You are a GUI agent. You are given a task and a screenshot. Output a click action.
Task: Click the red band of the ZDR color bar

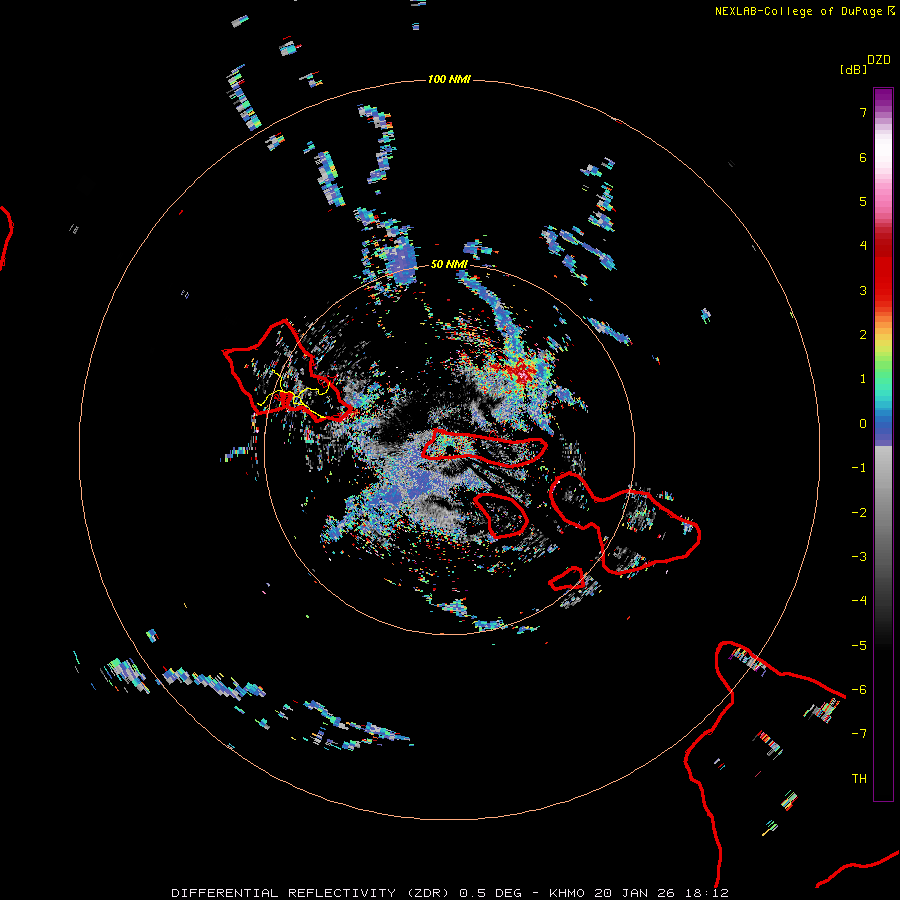883,270
